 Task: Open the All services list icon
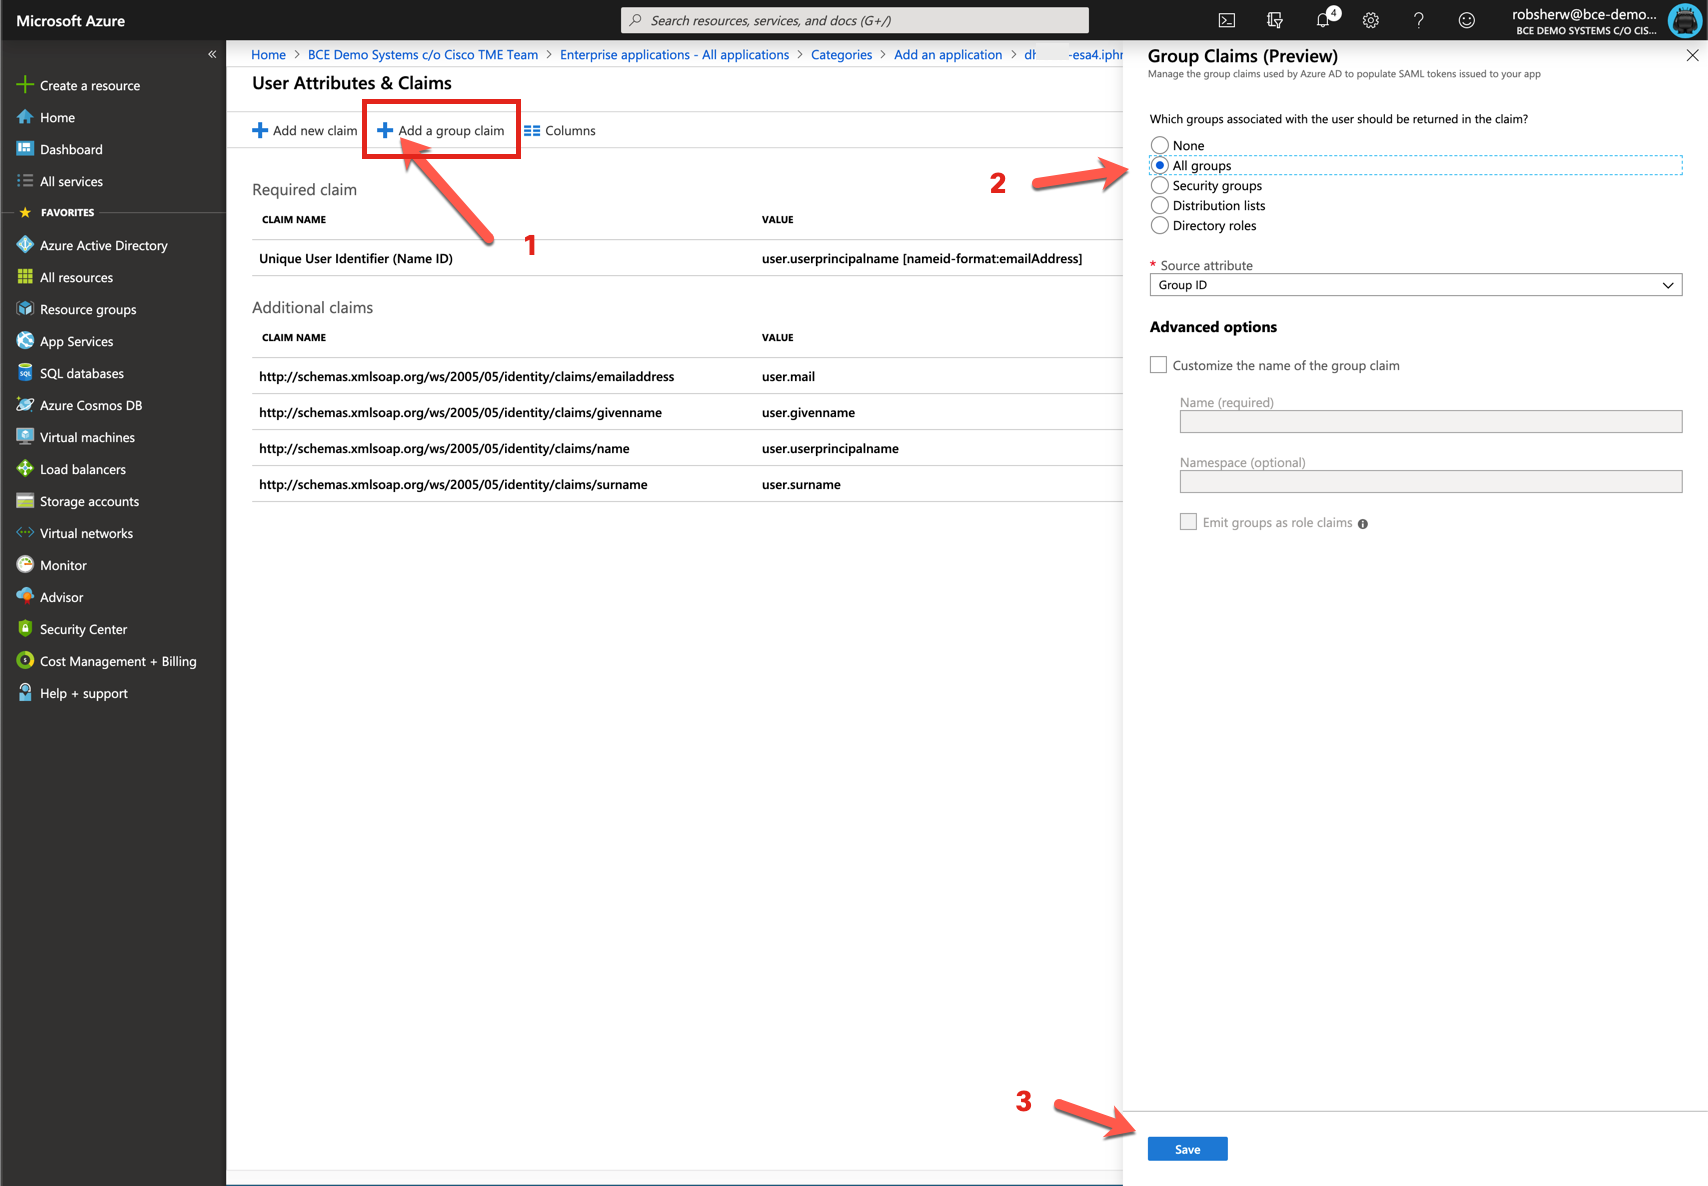point(25,181)
